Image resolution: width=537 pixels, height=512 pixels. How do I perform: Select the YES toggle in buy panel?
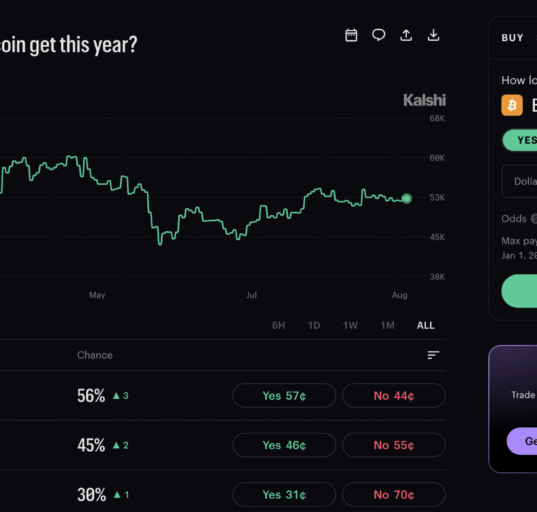click(520, 140)
